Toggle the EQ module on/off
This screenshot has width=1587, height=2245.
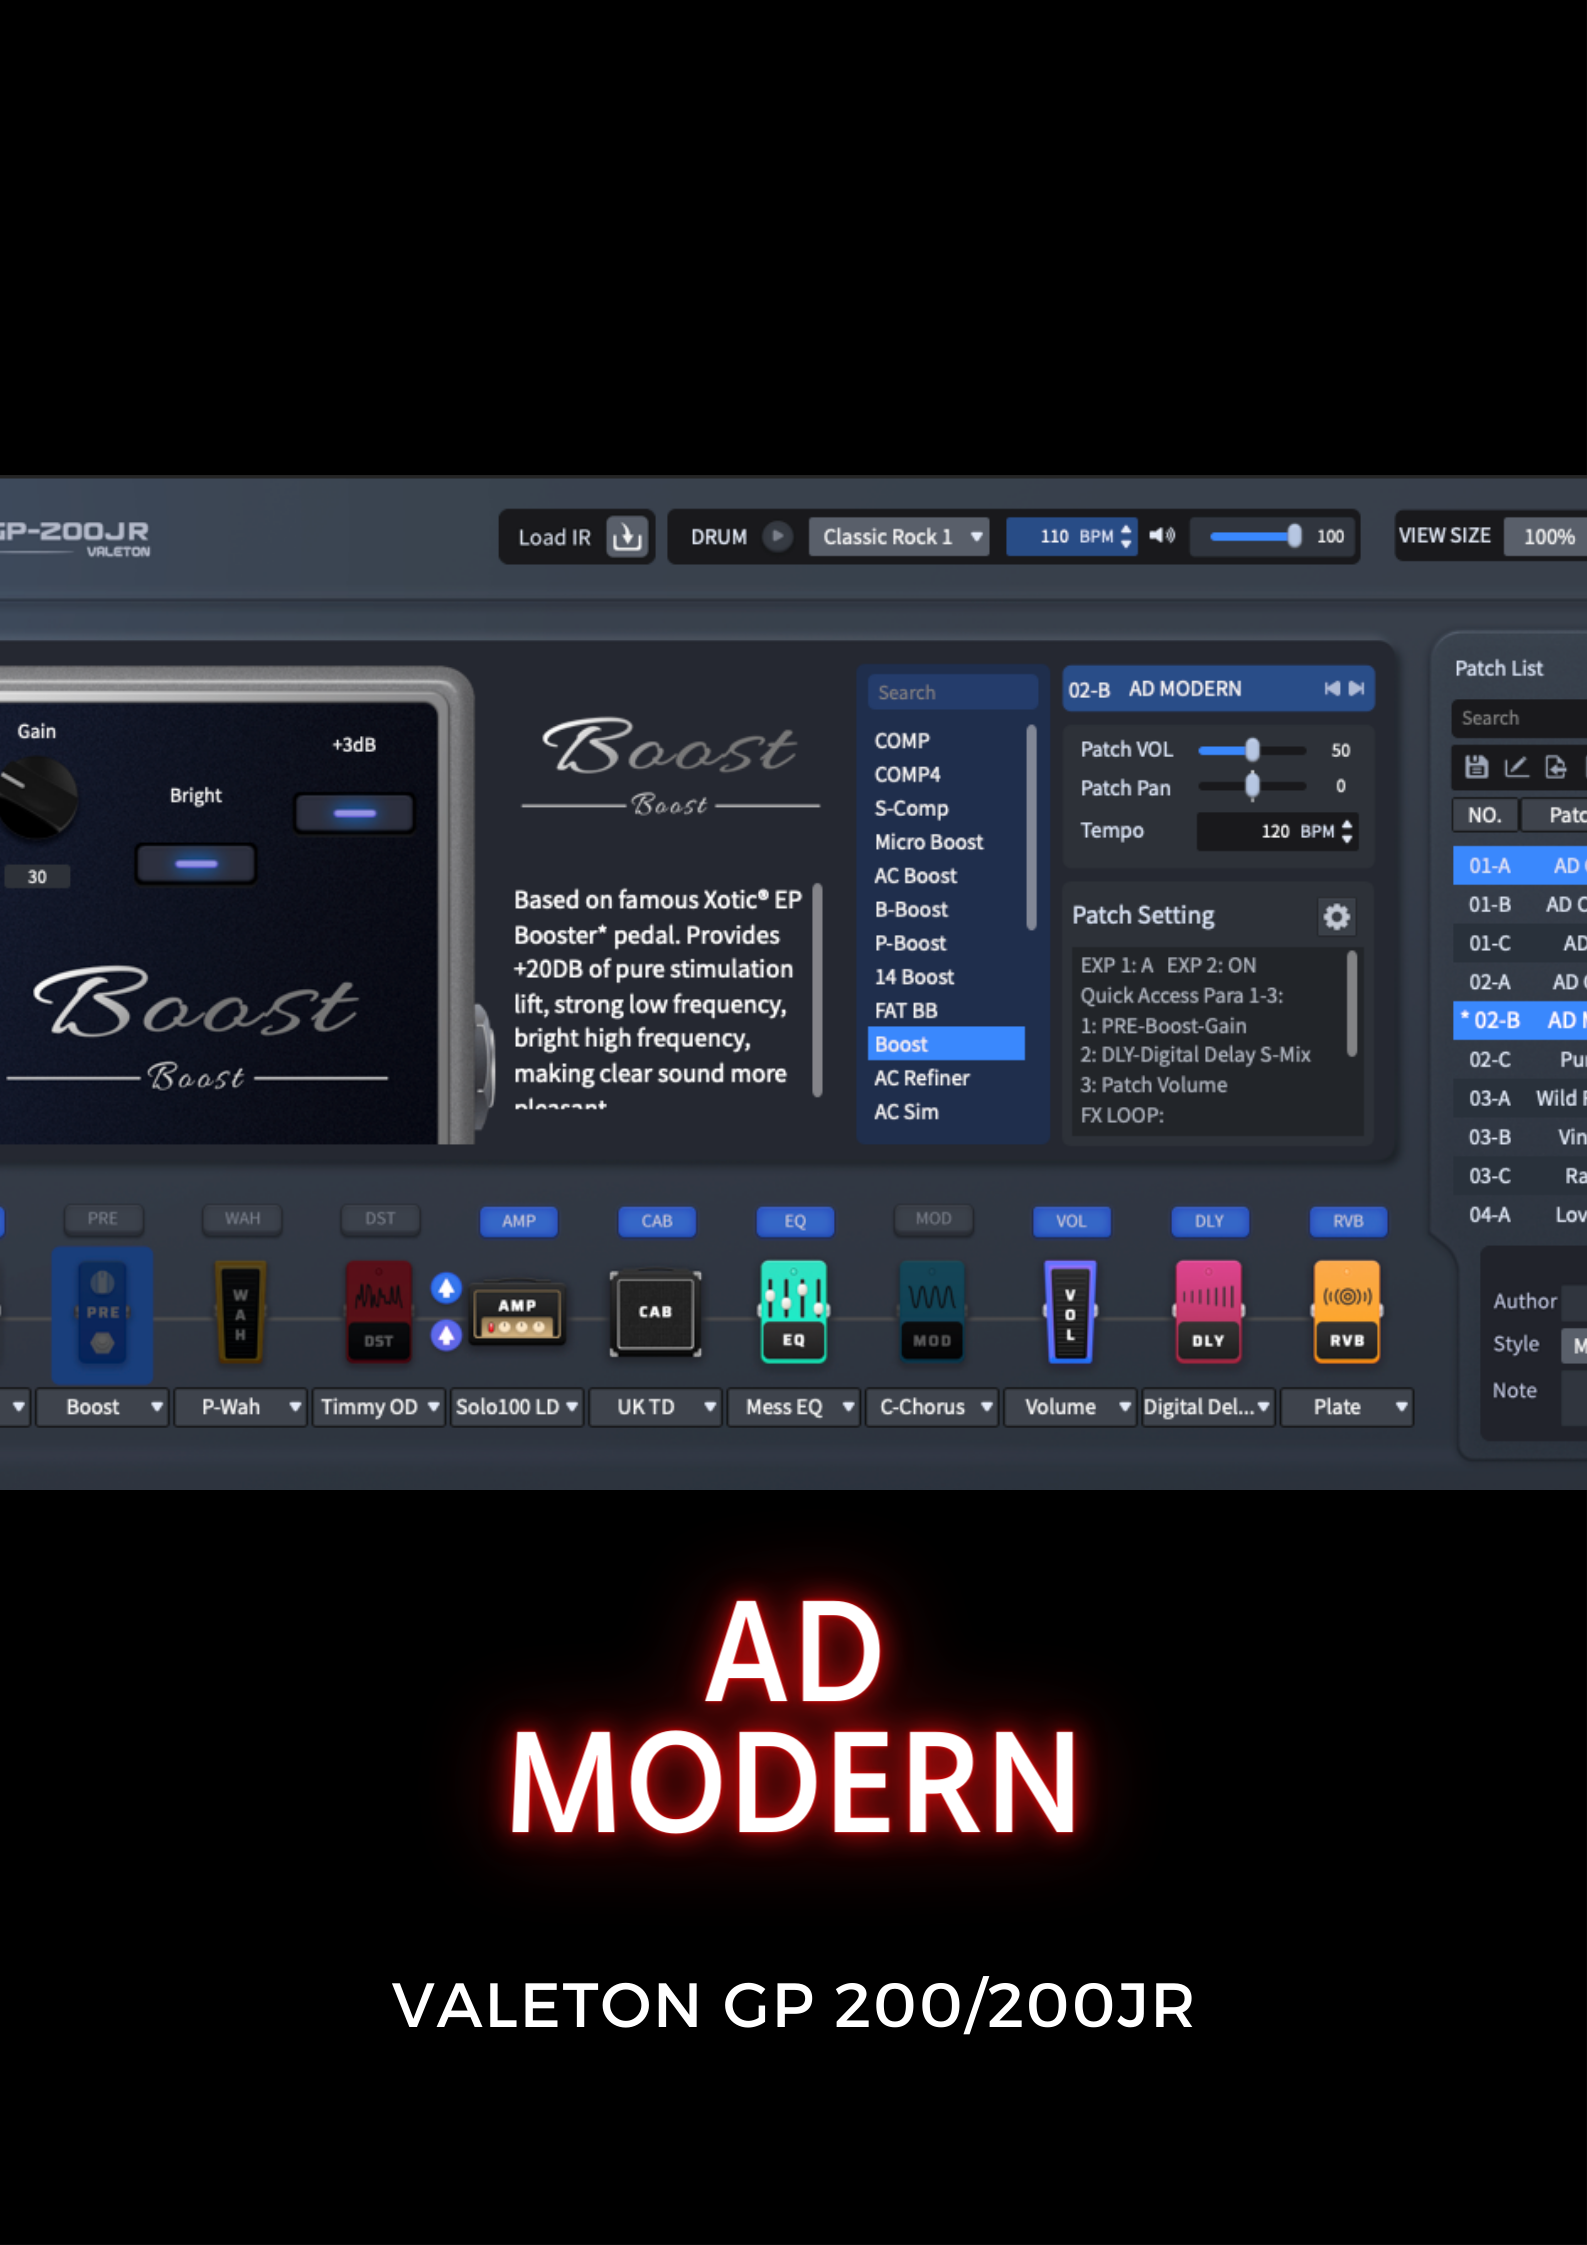pos(795,1221)
